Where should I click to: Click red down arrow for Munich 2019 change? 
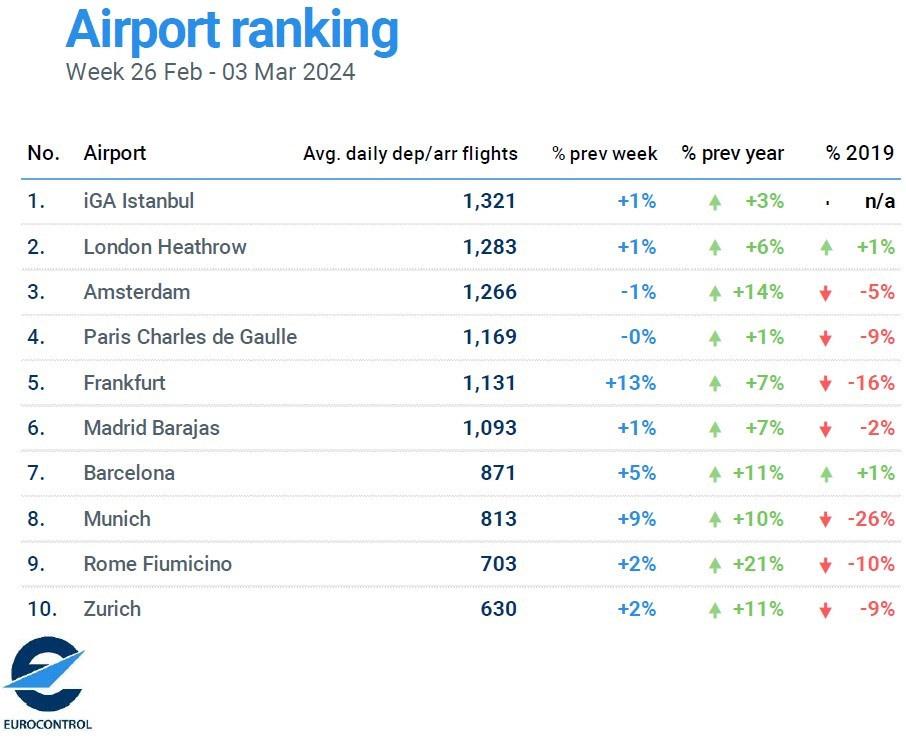coord(826,520)
